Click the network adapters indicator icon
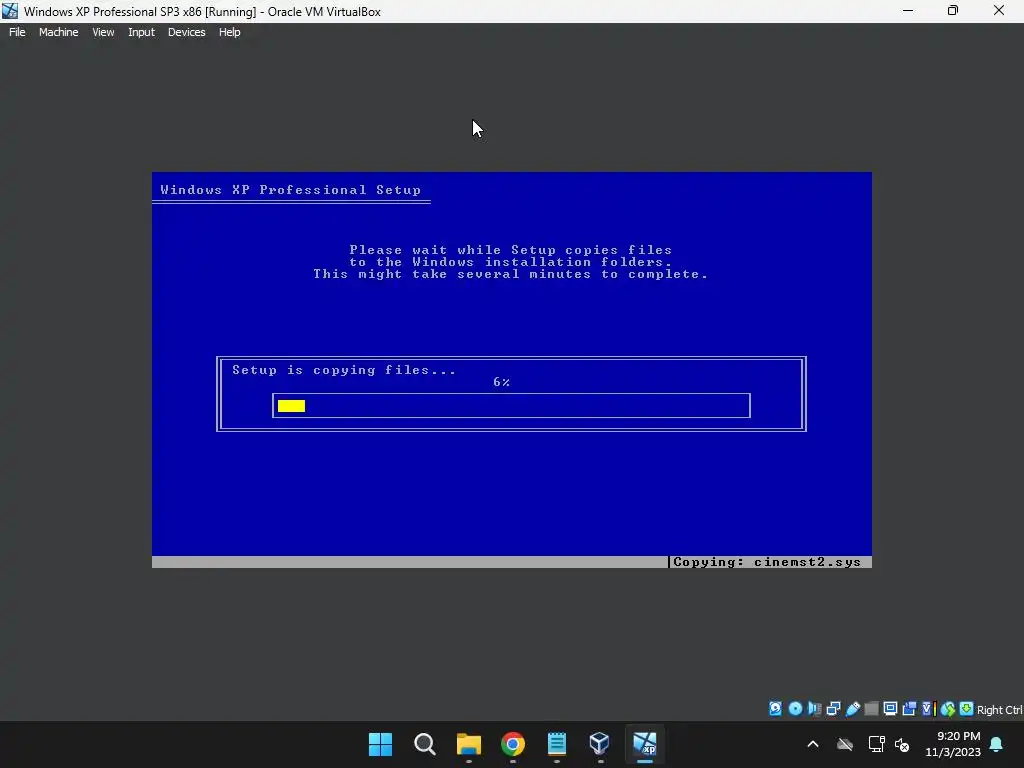Viewport: 1024px width, 768px height. point(833,709)
